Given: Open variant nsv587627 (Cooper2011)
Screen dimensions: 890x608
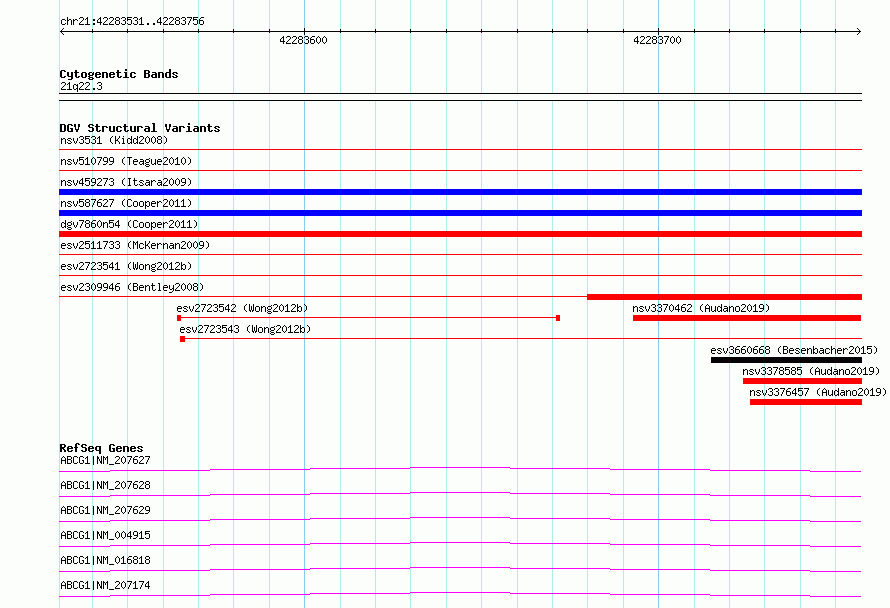Looking at the screenshot, I should pos(126,203).
